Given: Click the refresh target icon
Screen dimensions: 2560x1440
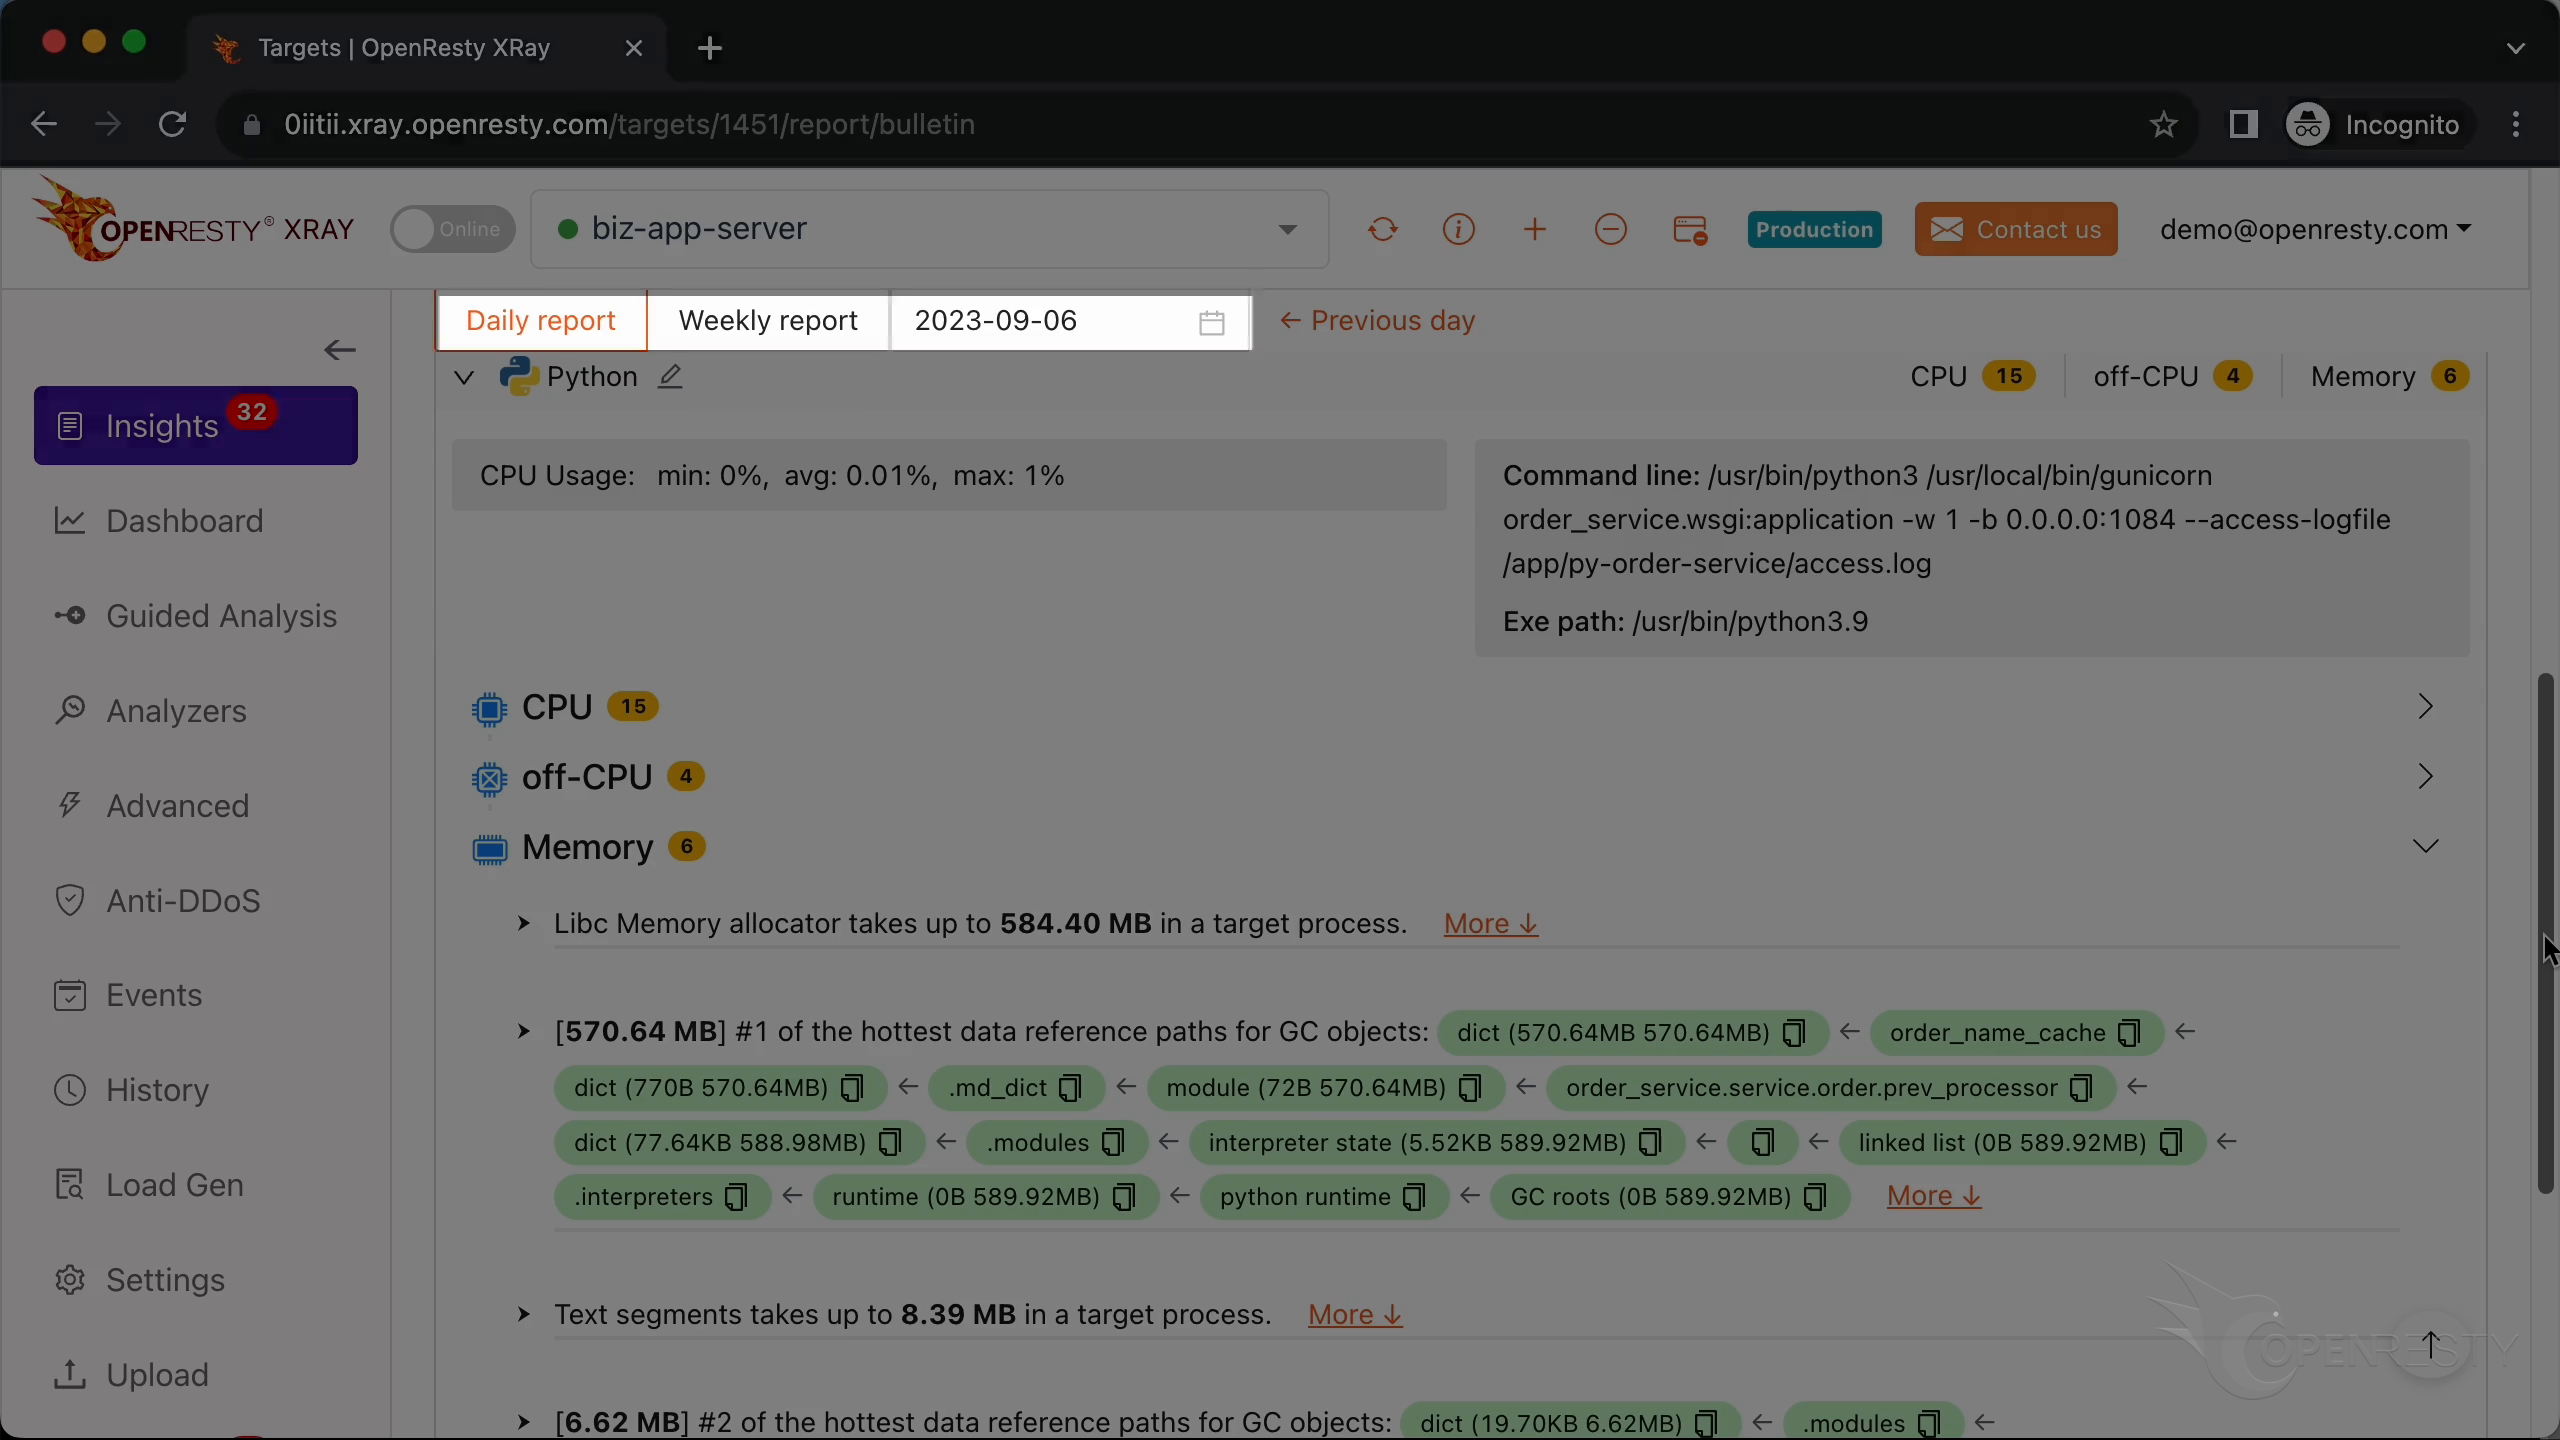Looking at the screenshot, I should (1382, 230).
